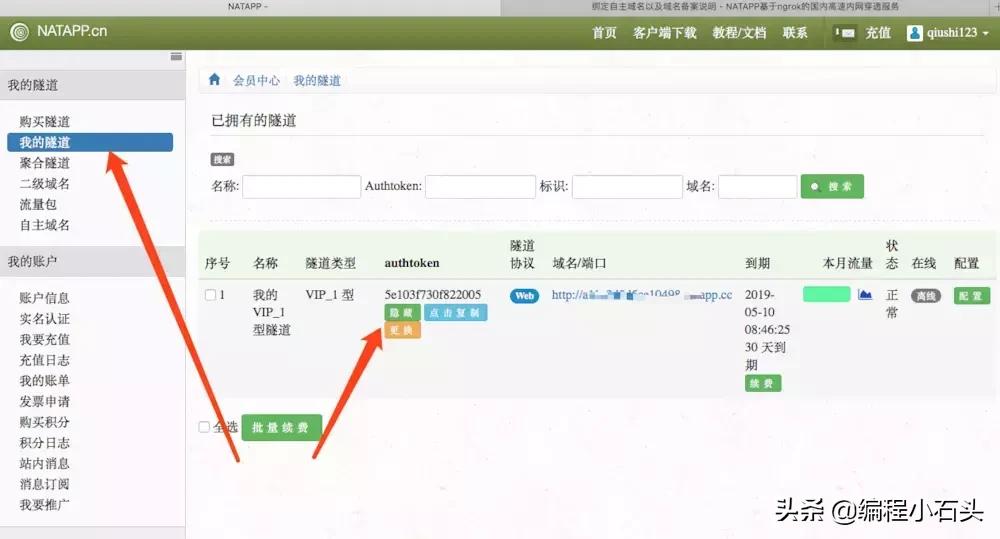Open 充值 in the top navigation
This screenshot has height=539, width=1000.
(x=878, y=33)
